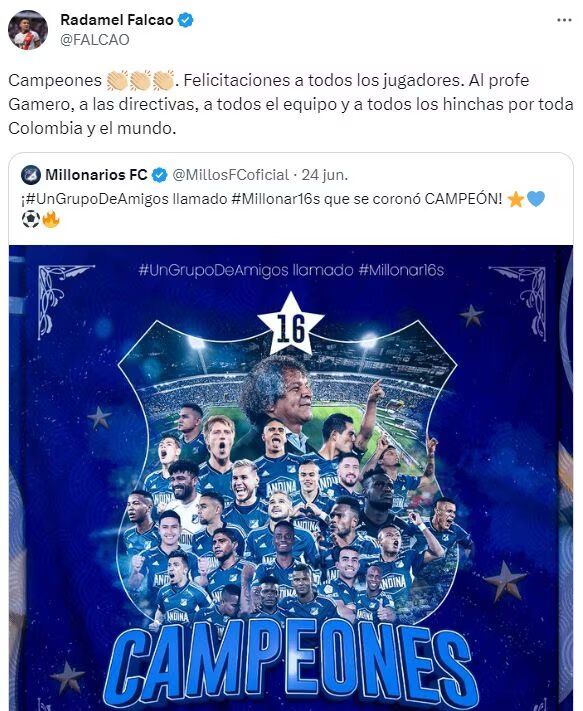
Task: Open the #Millonar16s hashtag in quoted tweet
Action: [x=276, y=199]
